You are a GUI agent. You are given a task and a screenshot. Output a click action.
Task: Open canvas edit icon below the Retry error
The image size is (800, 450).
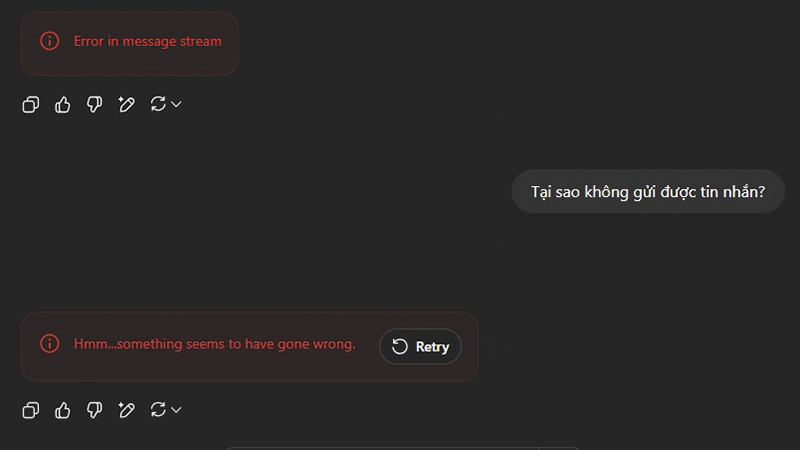pos(126,409)
